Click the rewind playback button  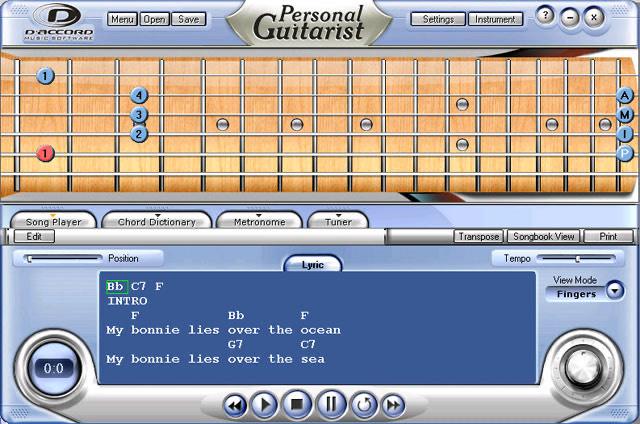[x=235, y=405]
